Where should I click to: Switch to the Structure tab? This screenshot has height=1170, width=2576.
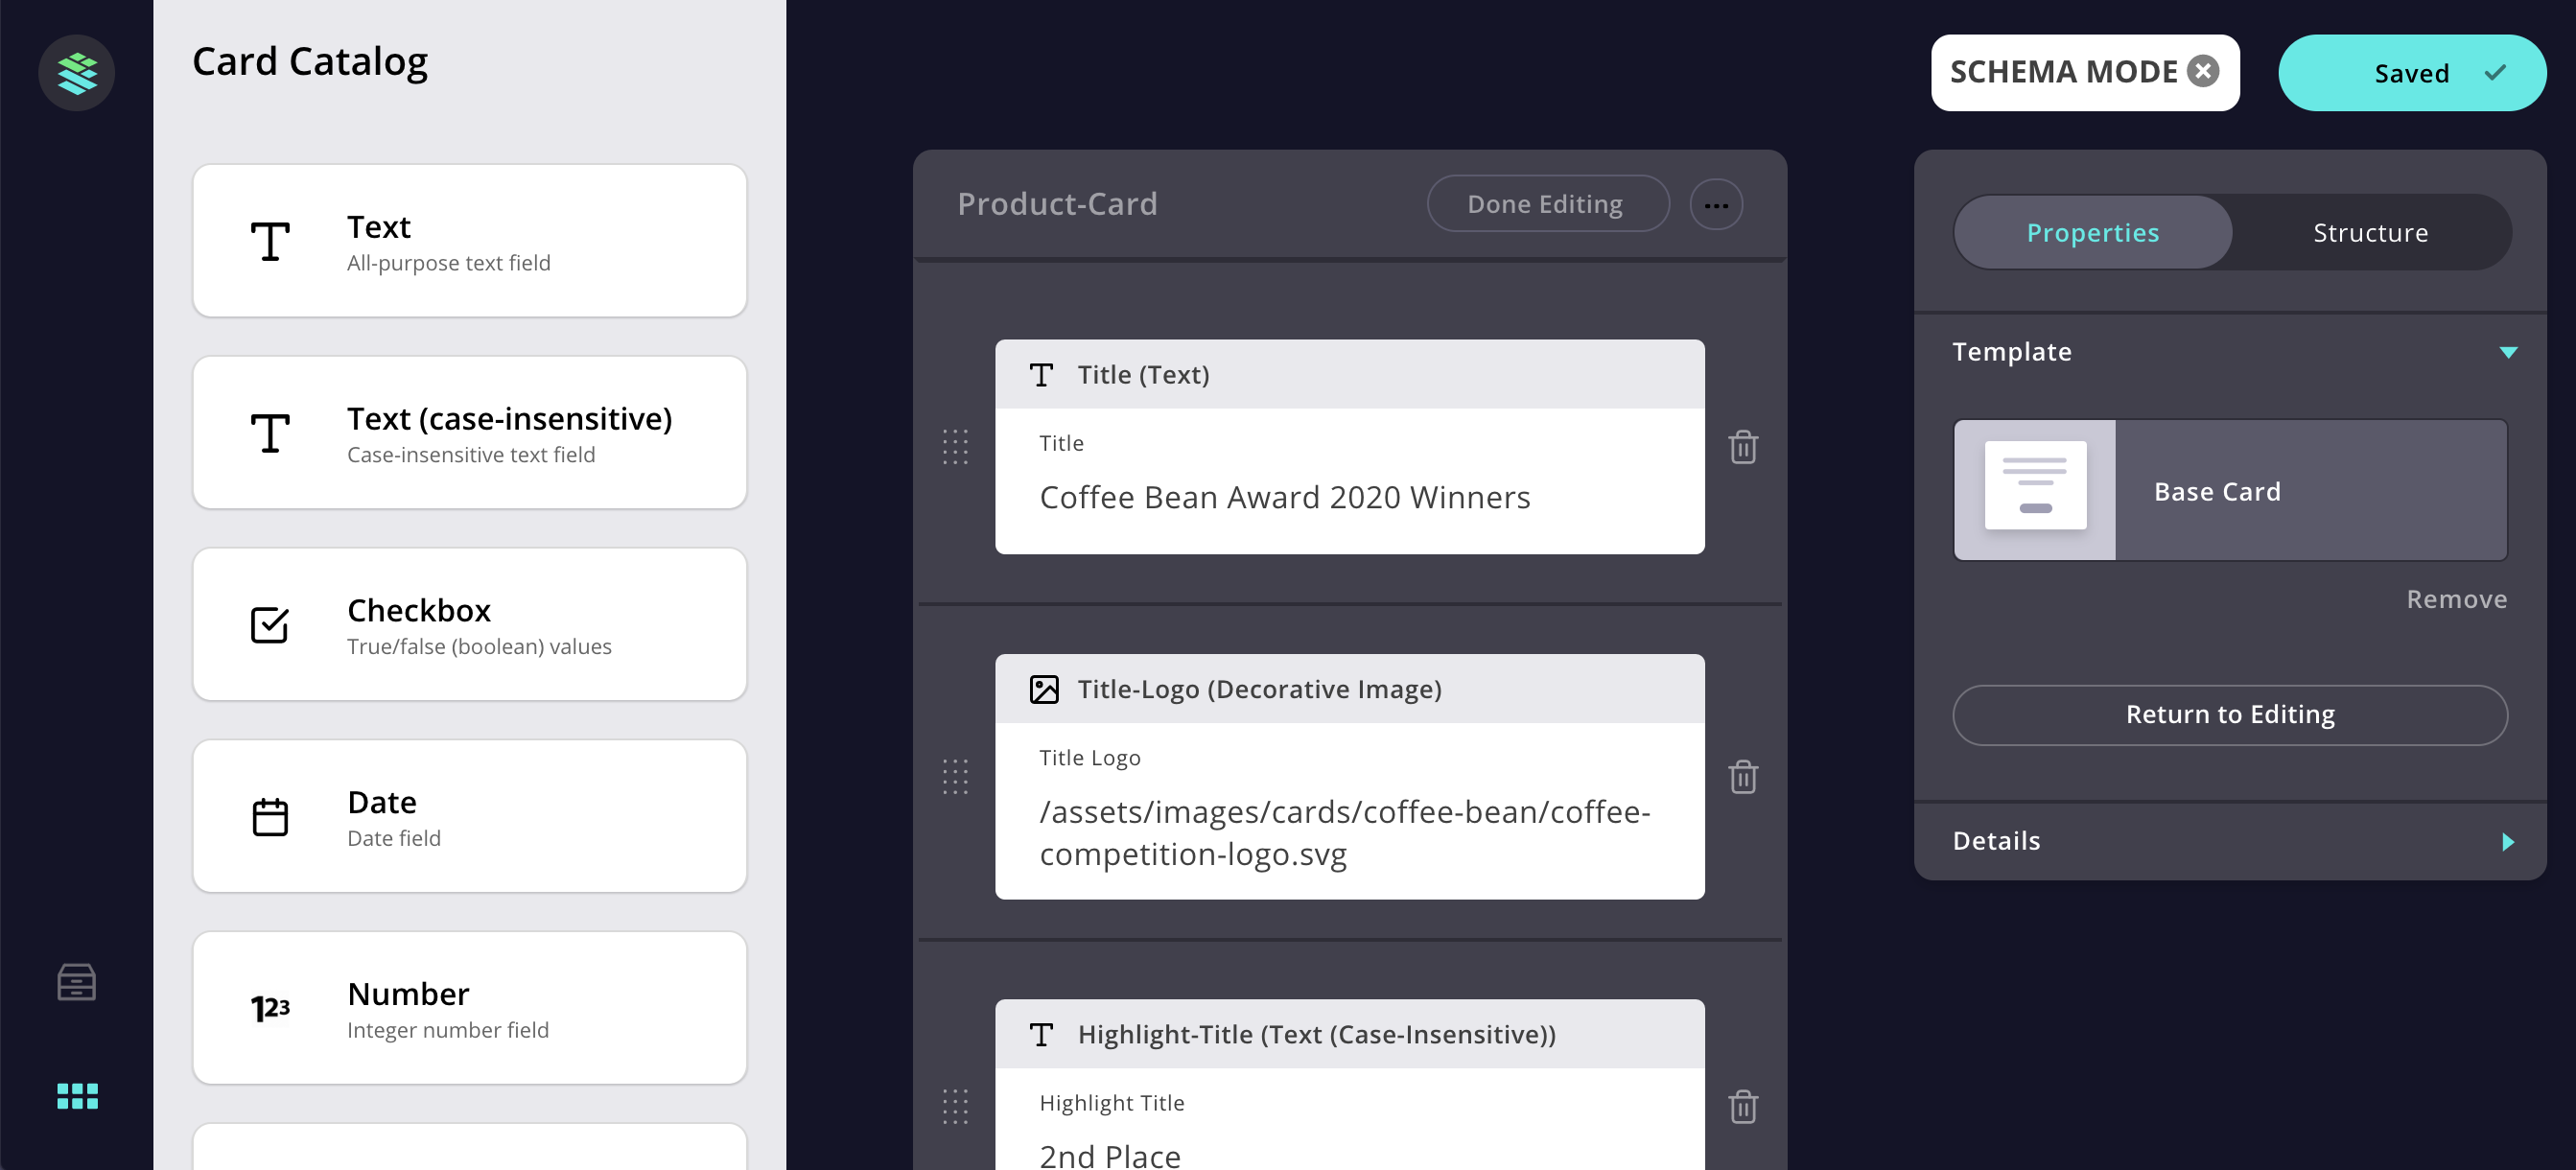(x=2370, y=232)
